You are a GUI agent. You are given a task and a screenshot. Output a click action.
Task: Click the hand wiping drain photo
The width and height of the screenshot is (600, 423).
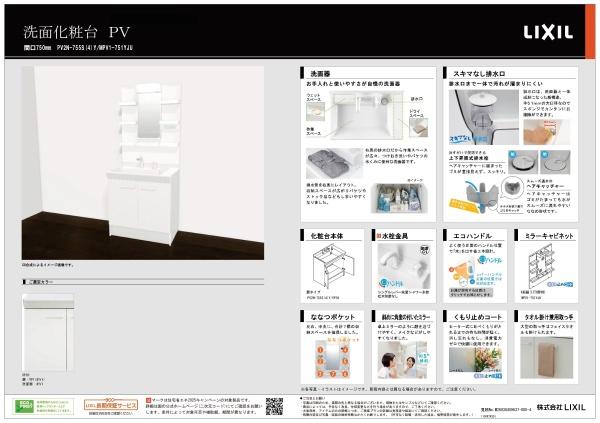tap(546, 132)
